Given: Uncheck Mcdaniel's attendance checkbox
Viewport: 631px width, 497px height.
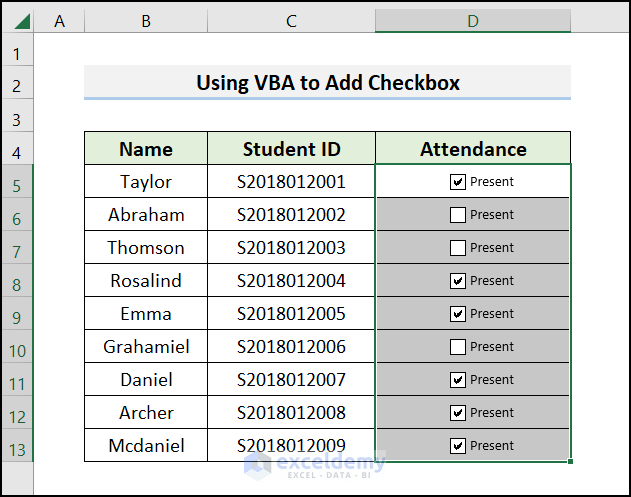Looking at the screenshot, I should tap(458, 446).
